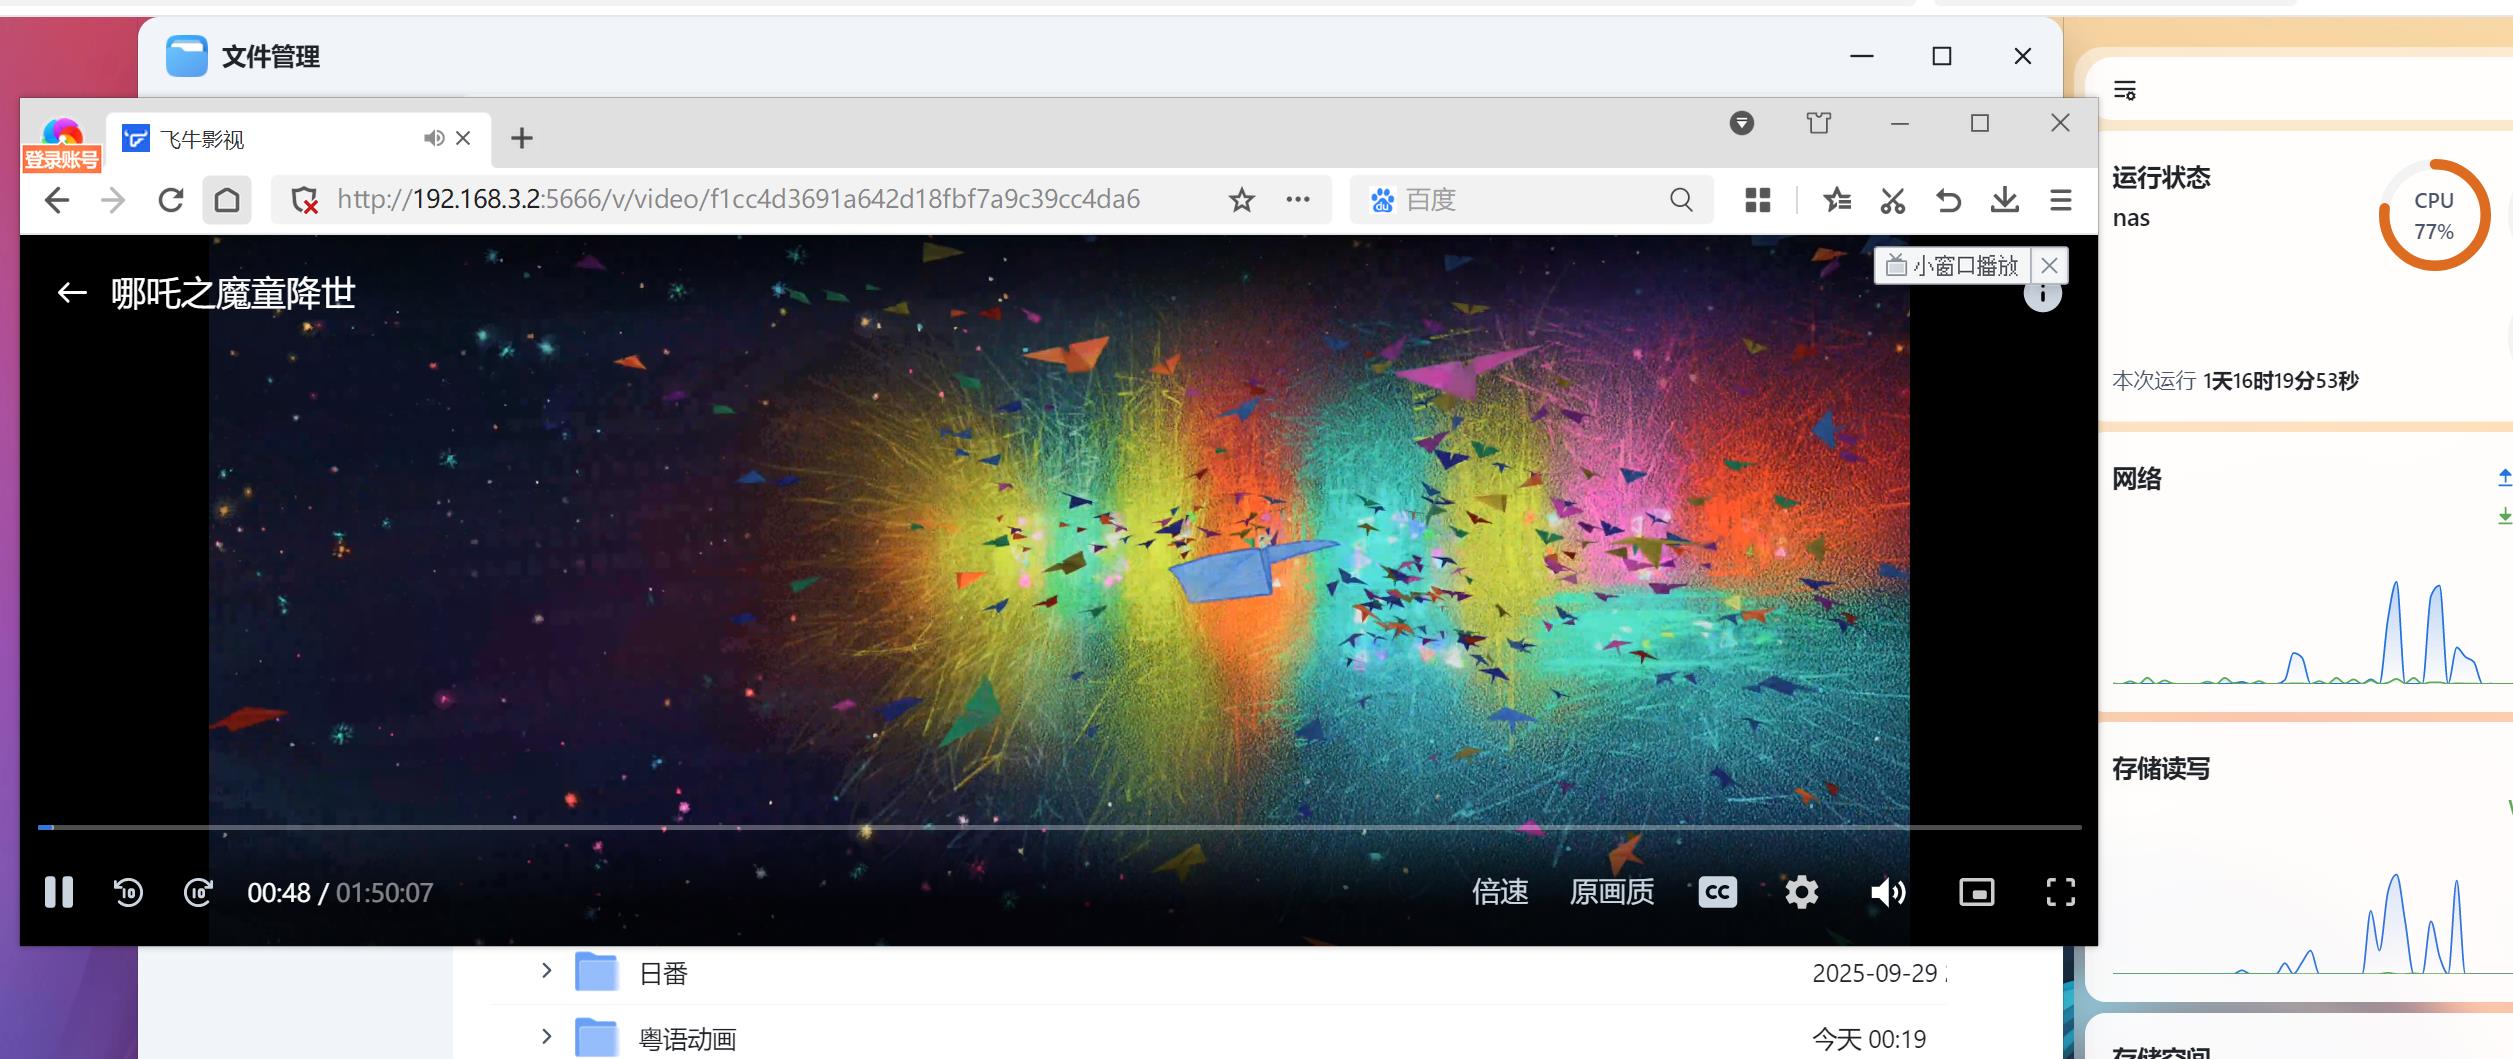Screen dimensions: 2513x1059
Task: Skip forward 10 seconds in video
Action: tap(198, 892)
